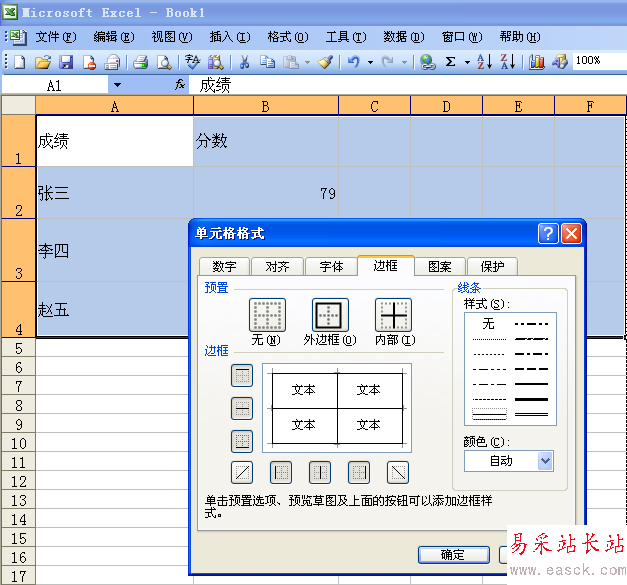
Task: Open the 文件(F) menu
Action: (56, 37)
